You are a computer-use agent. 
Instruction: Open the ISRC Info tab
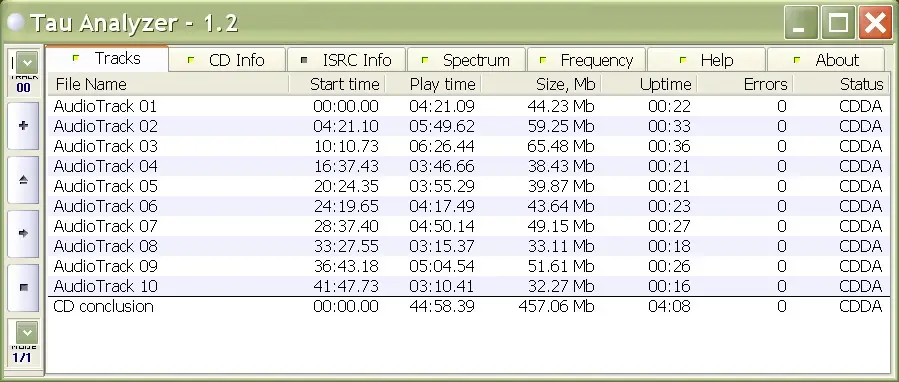[346, 60]
